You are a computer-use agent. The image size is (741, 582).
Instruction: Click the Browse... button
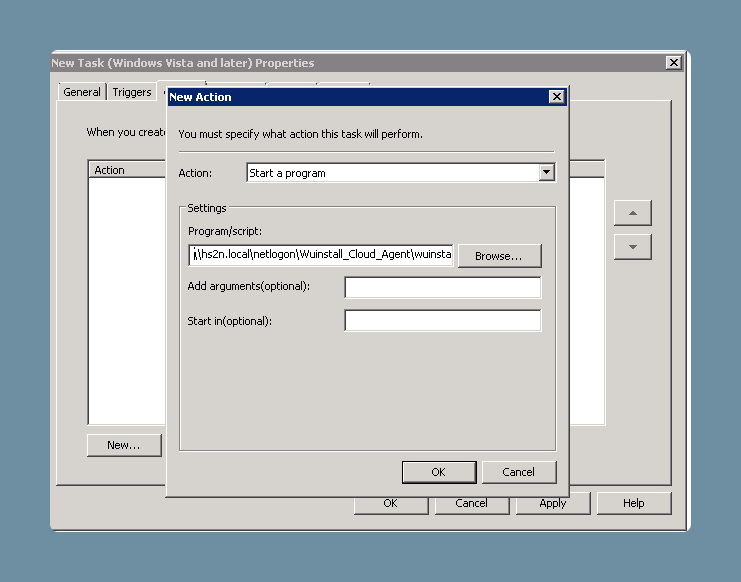pyautogui.click(x=500, y=256)
